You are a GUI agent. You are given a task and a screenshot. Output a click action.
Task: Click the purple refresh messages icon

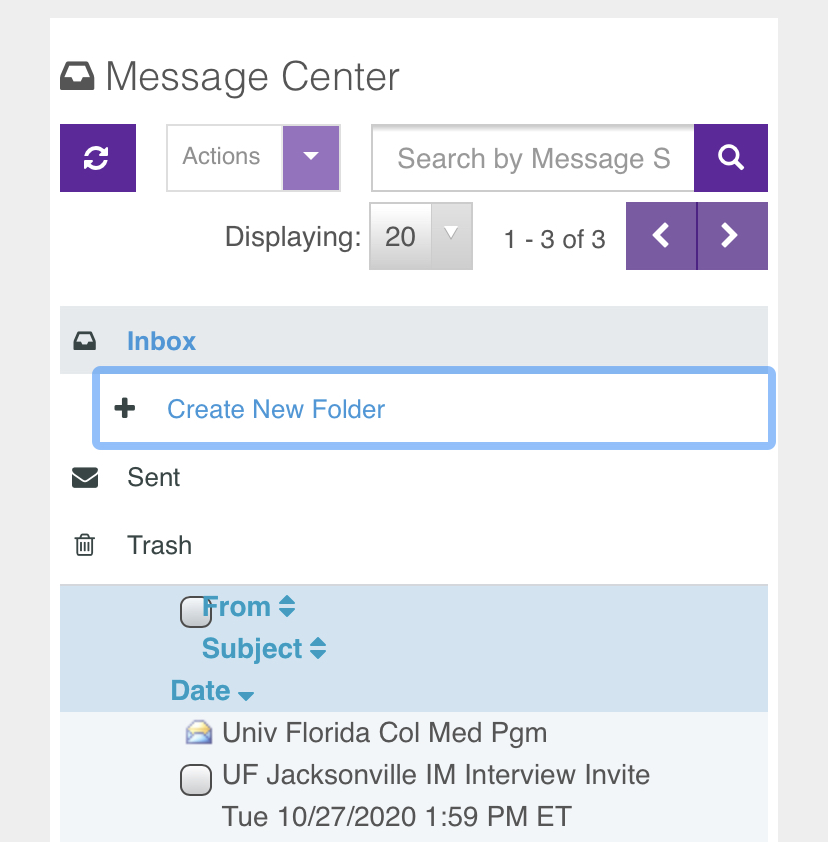click(97, 158)
